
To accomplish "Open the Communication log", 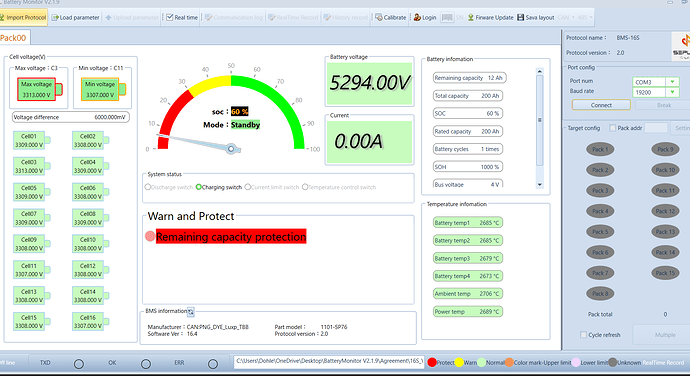I will coord(234,18).
